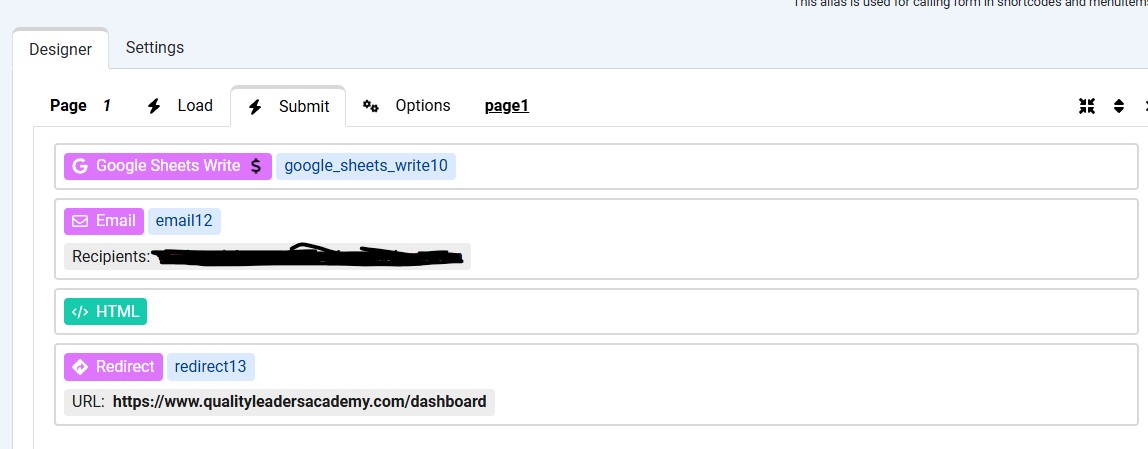Viewport: 1148px width, 449px height.
Task: Click the redirect URL qualityleadersacademy.com/dashboard field
Action: click(299, 402)
